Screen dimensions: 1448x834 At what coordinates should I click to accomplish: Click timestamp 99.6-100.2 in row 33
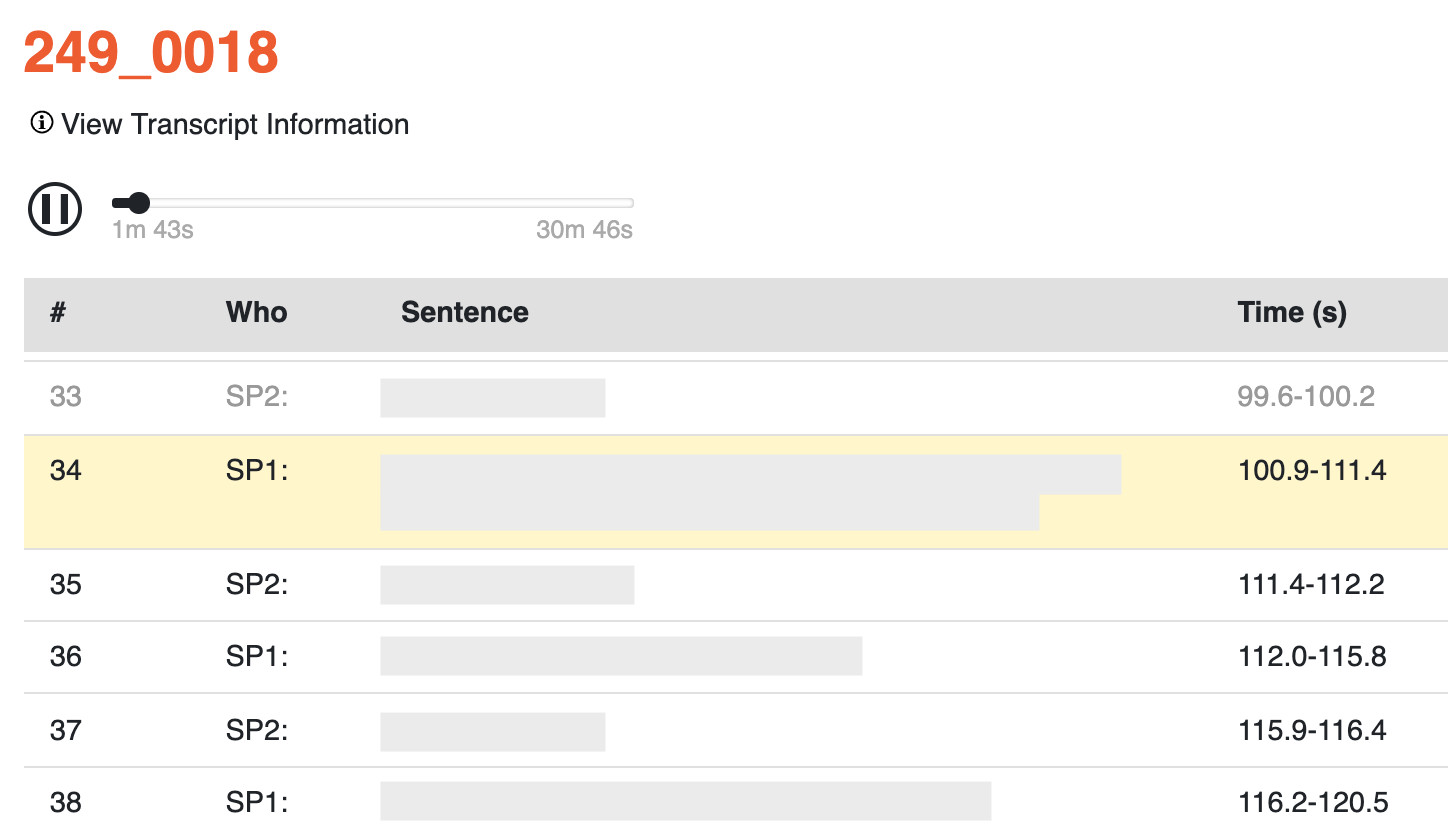point(1305,397)
